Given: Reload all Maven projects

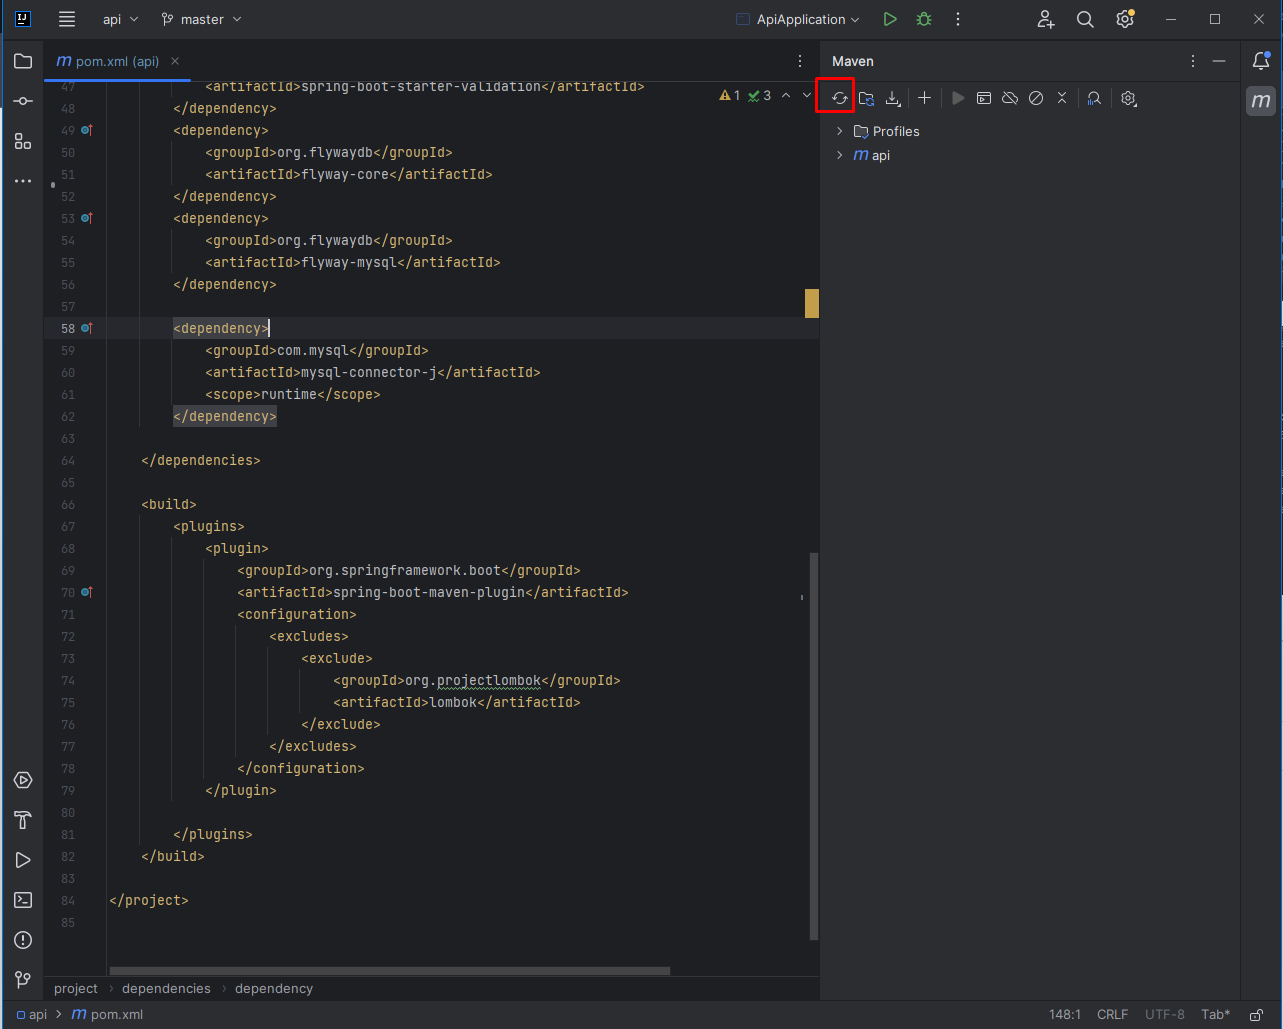Looking at the screenshot, I should [840, 98].
